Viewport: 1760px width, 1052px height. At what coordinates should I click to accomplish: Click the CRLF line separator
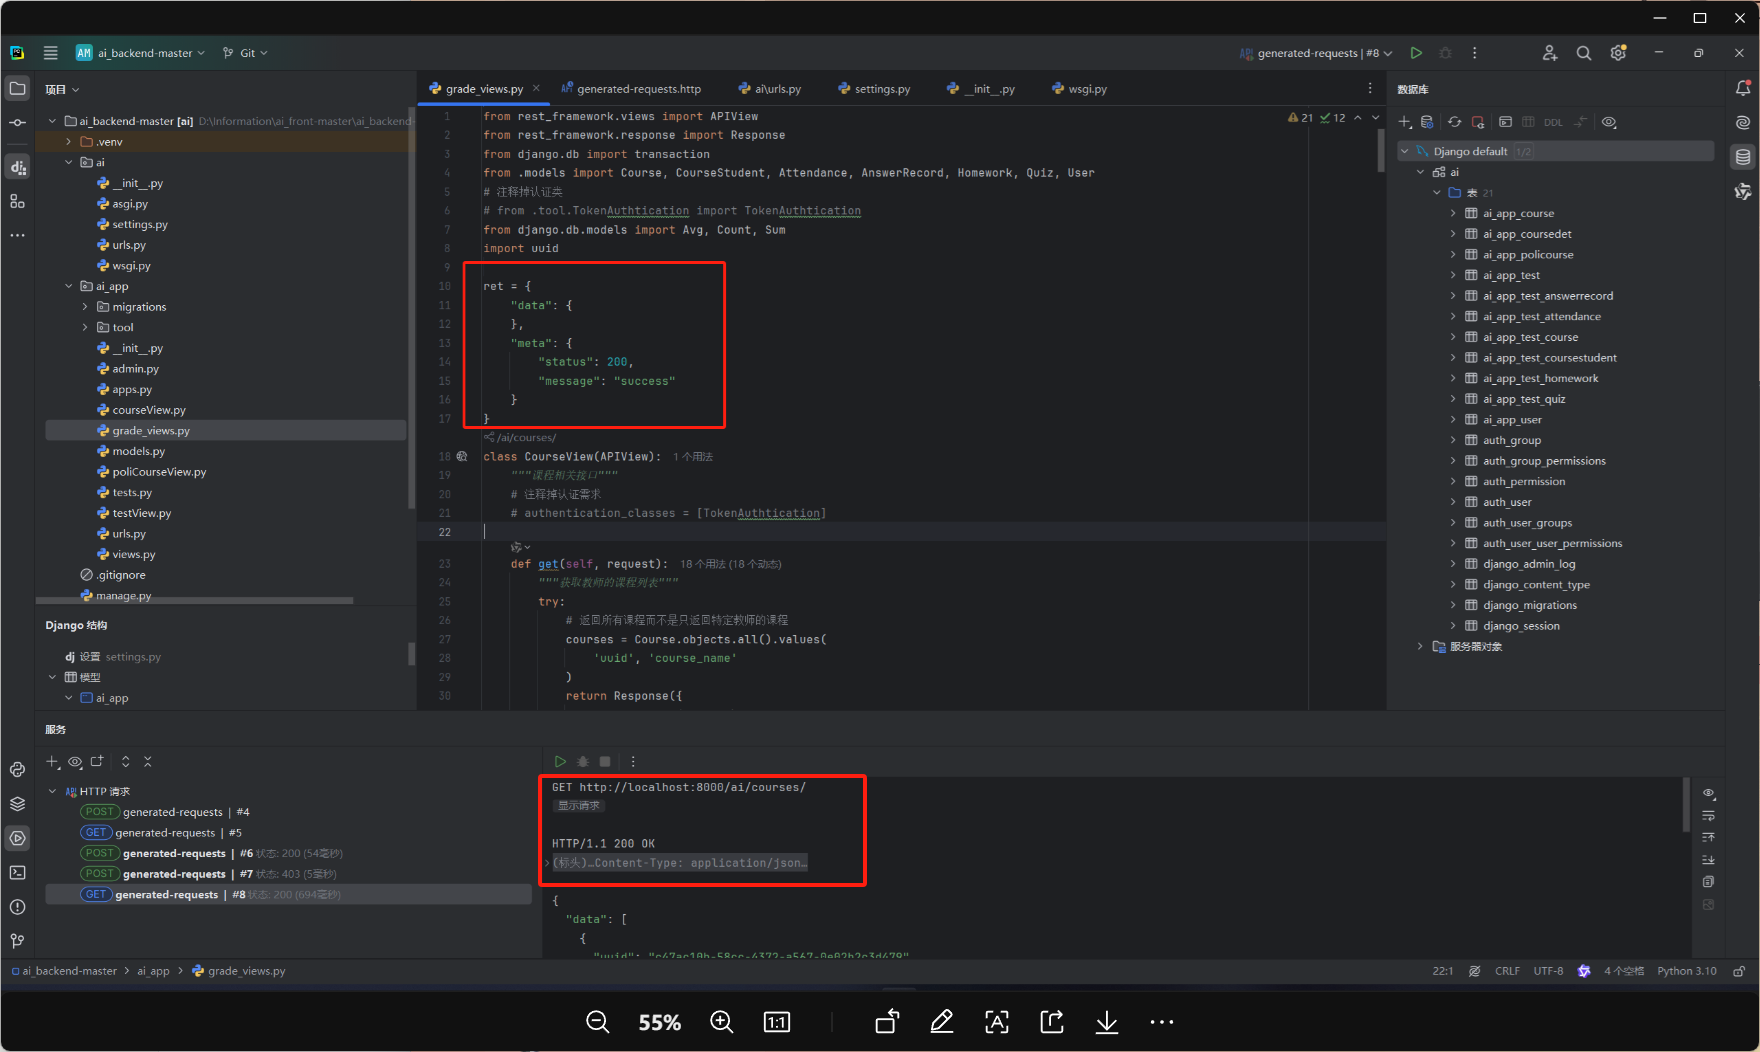click(x=1507, y=971)
